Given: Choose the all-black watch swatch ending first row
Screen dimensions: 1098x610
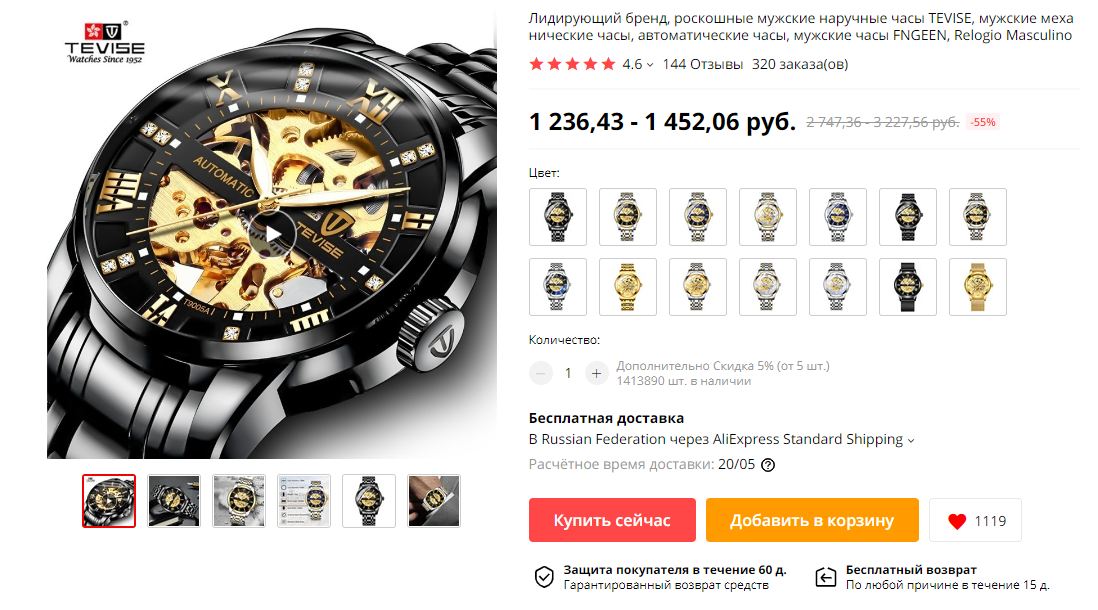Looking at the screenshot, I should [x=908, y=217].
